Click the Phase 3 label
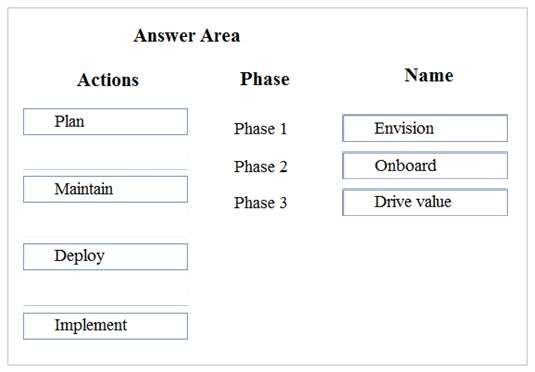535x372 pixels. (260, 203)
